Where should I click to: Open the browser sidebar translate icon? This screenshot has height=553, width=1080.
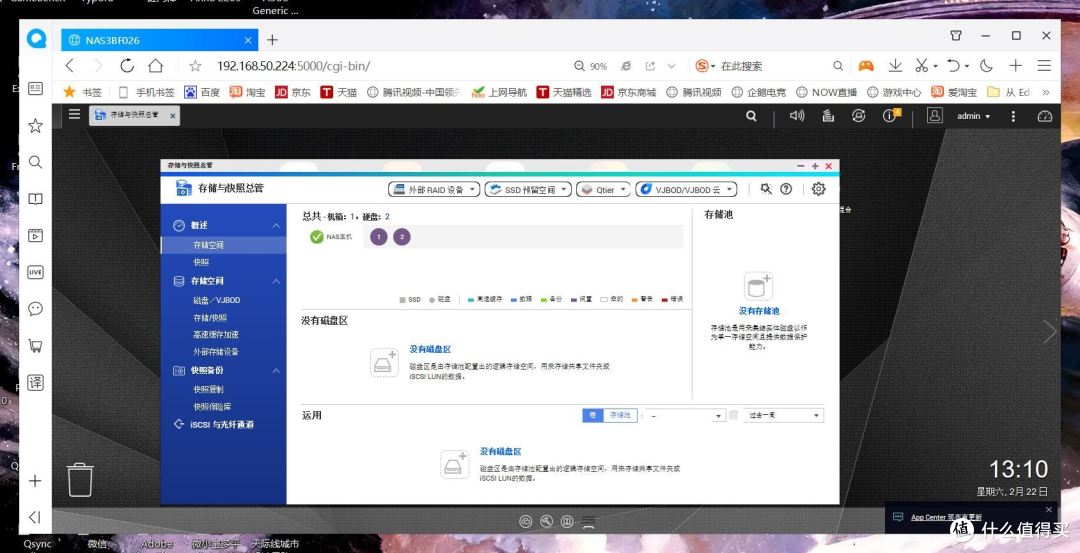coord(35,383)
